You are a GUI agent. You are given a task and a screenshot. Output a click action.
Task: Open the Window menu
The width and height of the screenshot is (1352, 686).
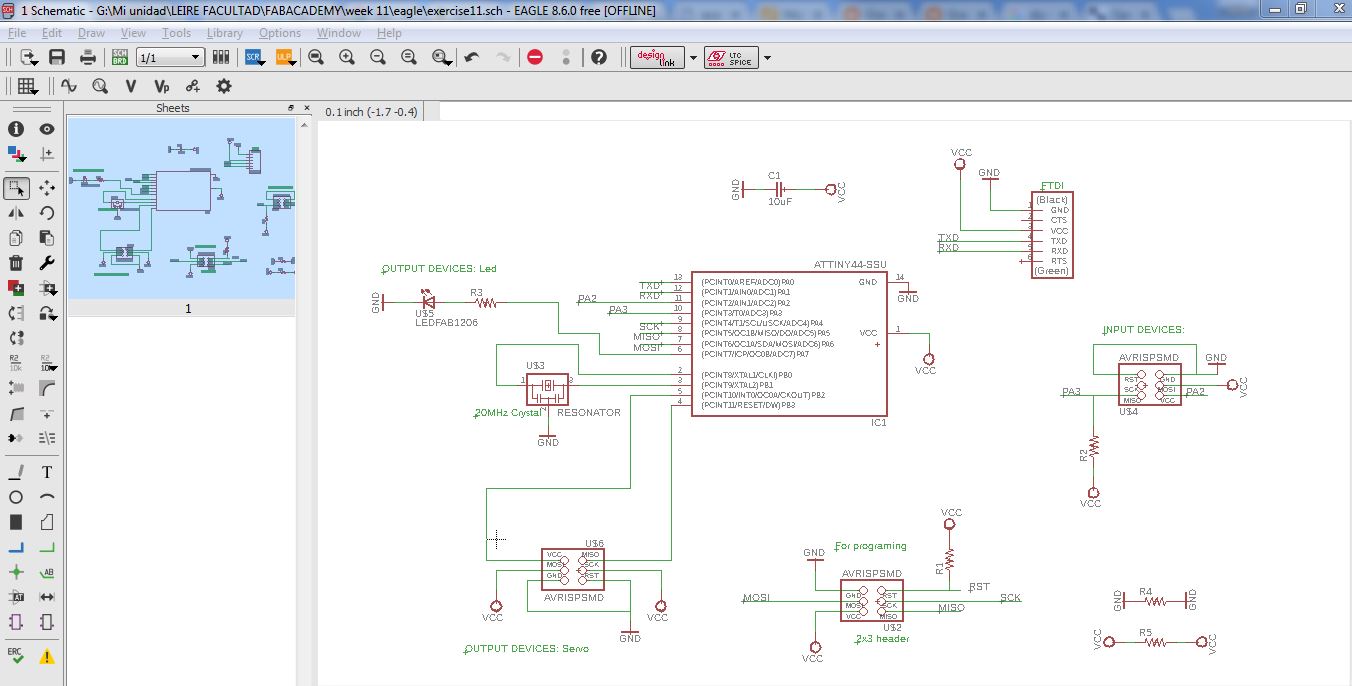(339, 33)
